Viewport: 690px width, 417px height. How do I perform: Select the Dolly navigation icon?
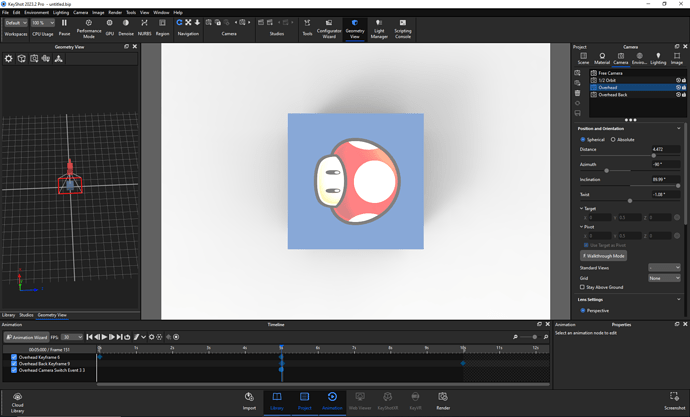[x=197, y=22]
